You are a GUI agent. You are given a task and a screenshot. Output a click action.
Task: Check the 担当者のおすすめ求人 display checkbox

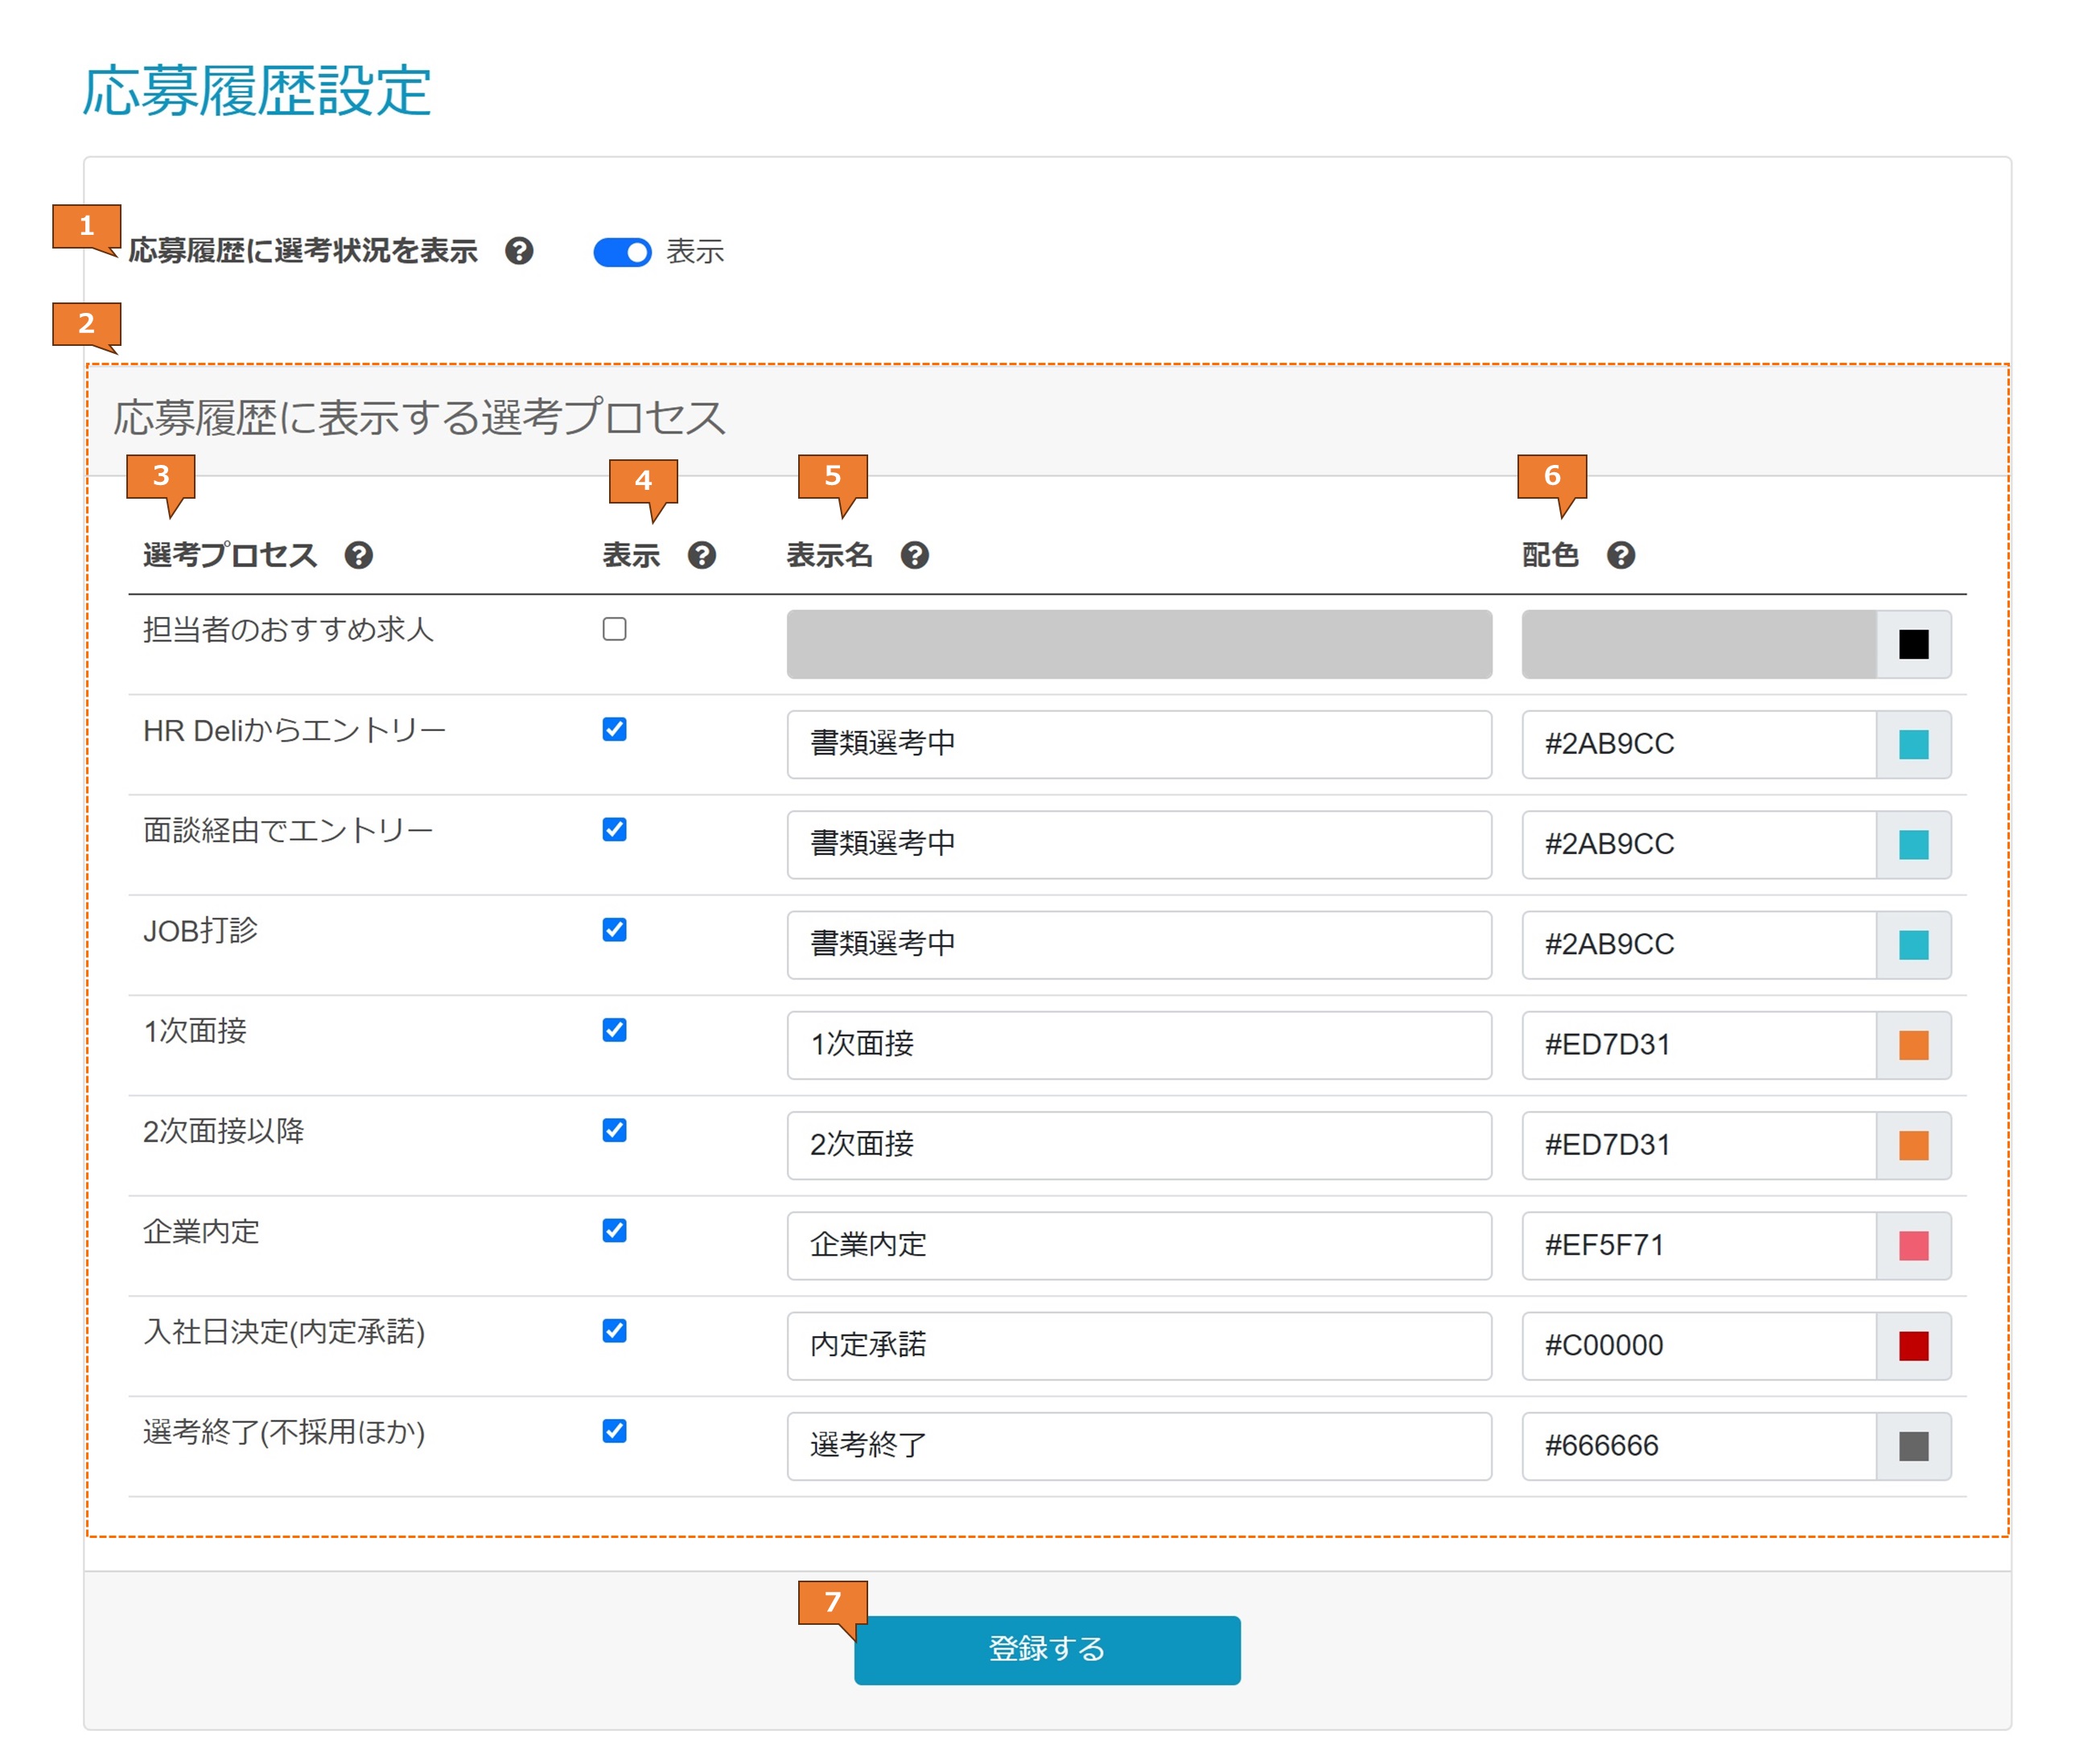[615, 629]
